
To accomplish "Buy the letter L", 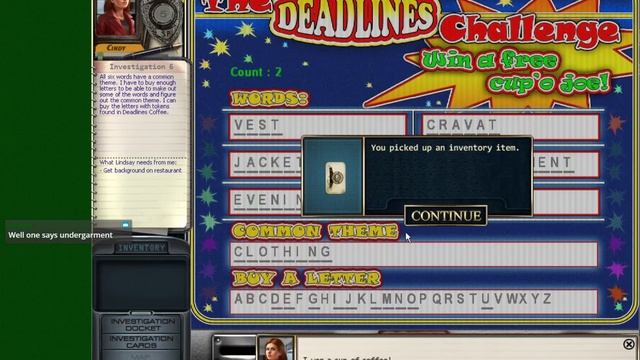I will [373, 299].
